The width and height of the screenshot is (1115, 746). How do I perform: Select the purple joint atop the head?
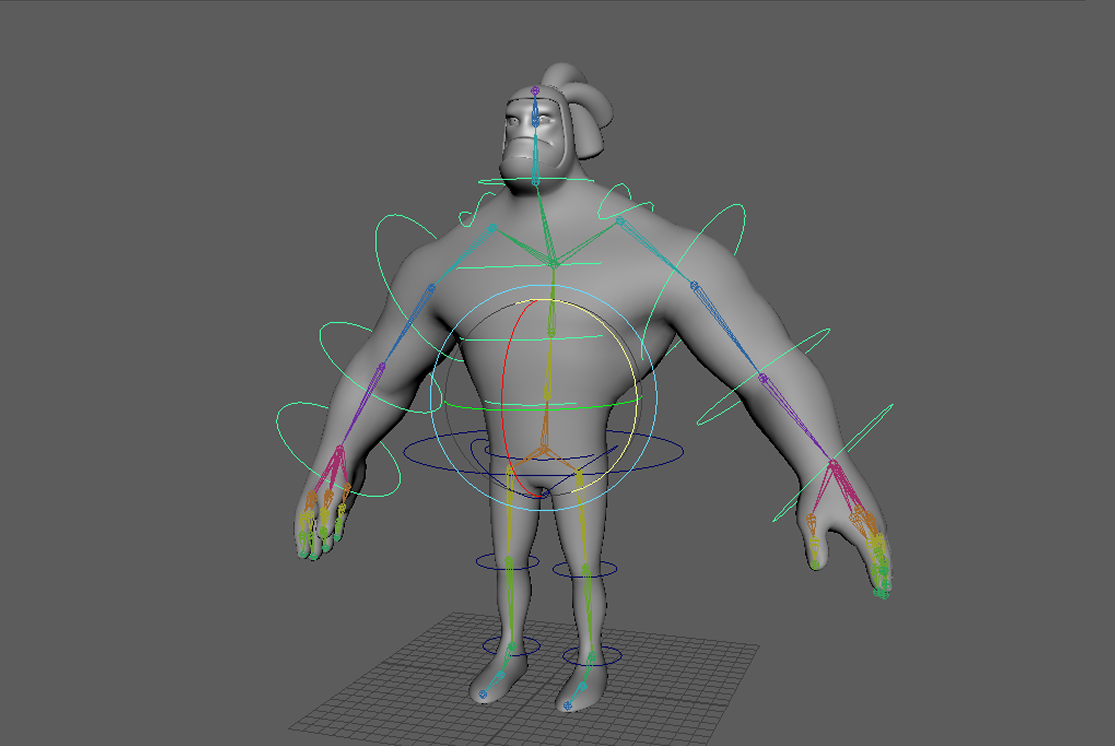[x=535, y=91]
